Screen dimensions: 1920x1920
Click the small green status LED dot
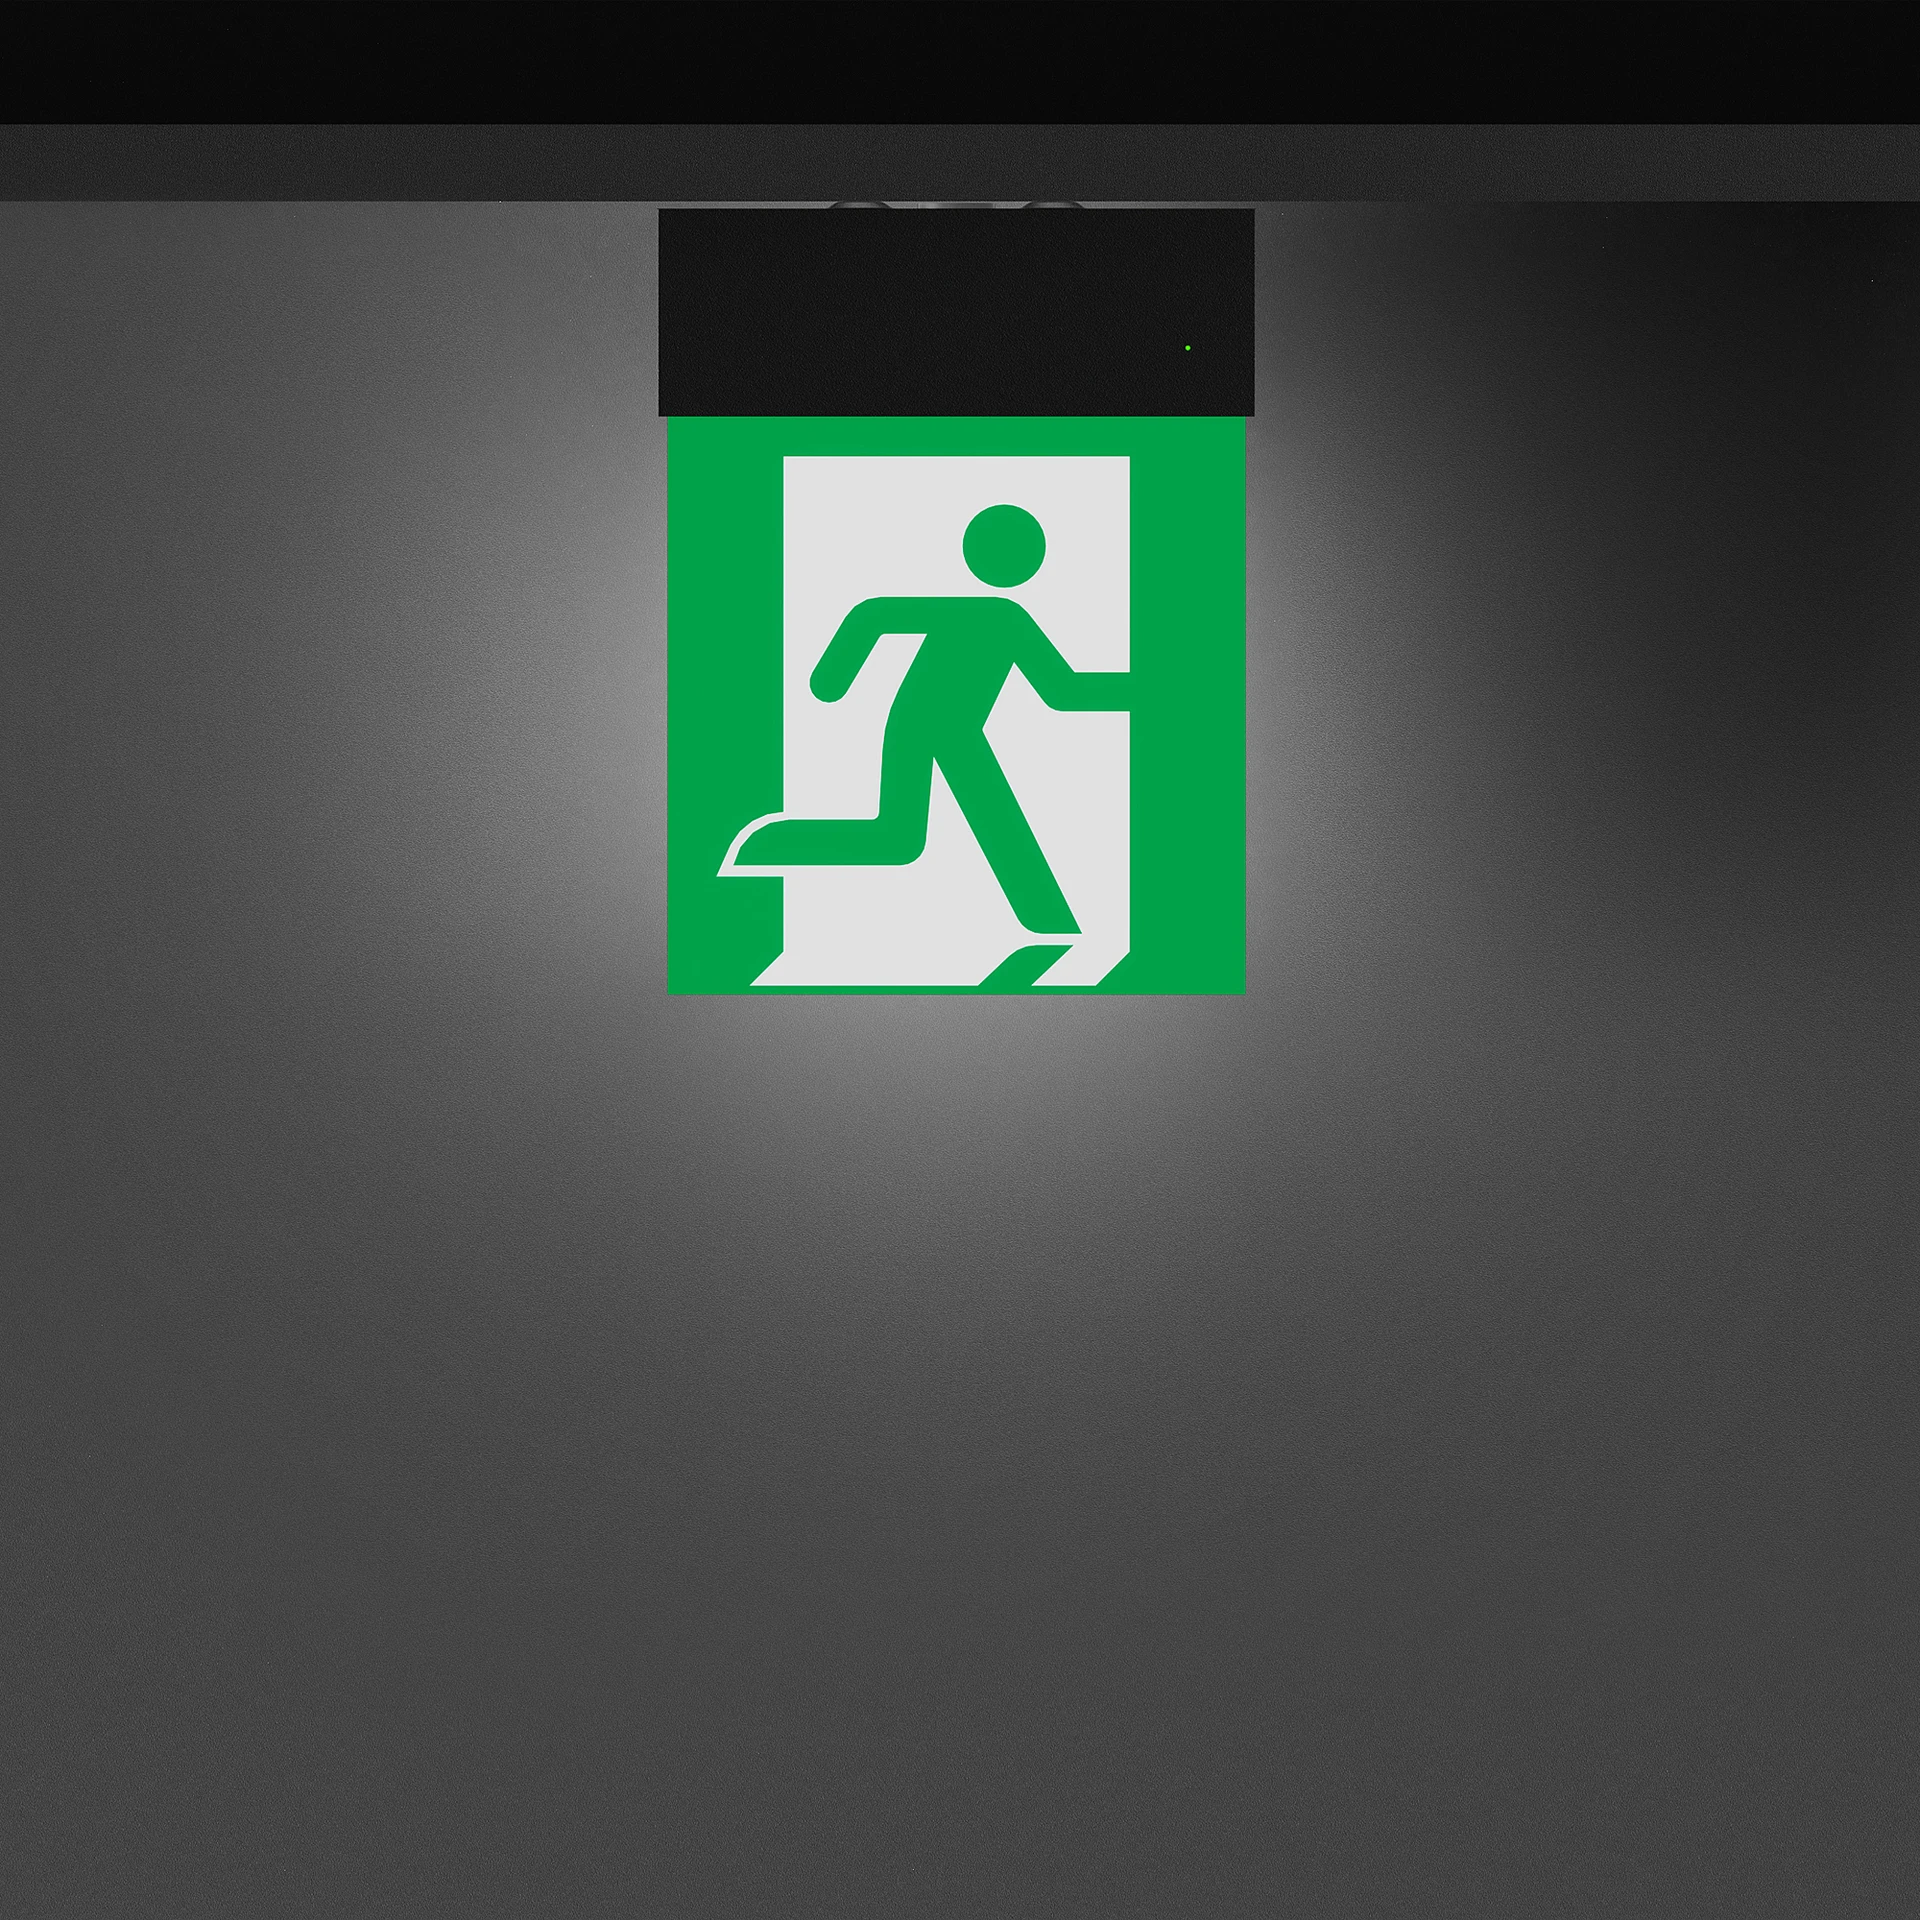click(1187, 348)
